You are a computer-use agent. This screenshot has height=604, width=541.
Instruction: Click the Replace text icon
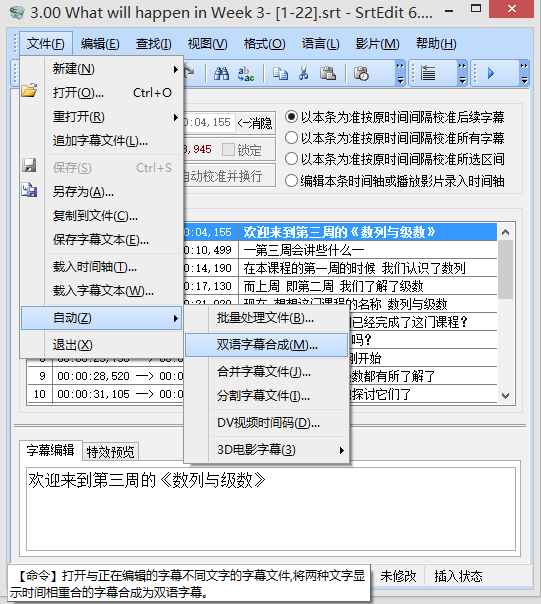pyautogui.click(x=246, y=73)
